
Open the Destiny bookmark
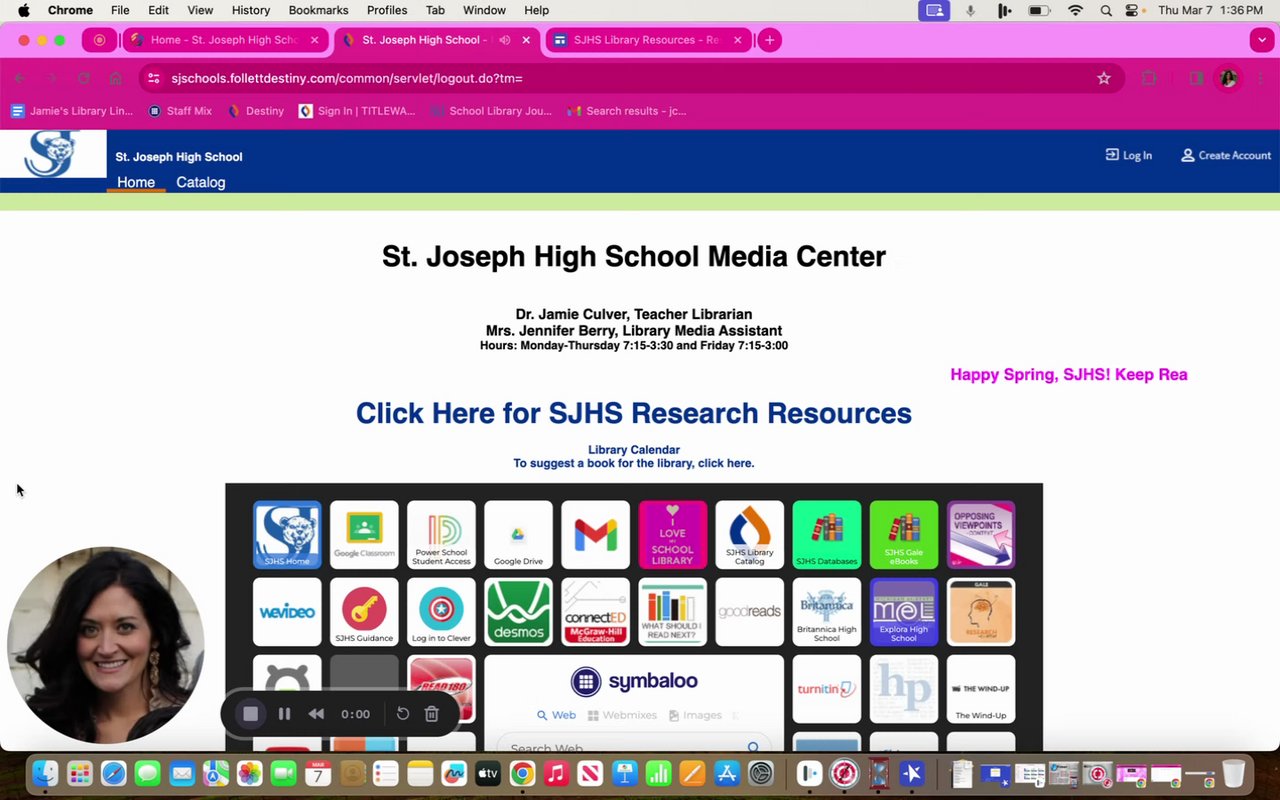[x=256, y=111]
